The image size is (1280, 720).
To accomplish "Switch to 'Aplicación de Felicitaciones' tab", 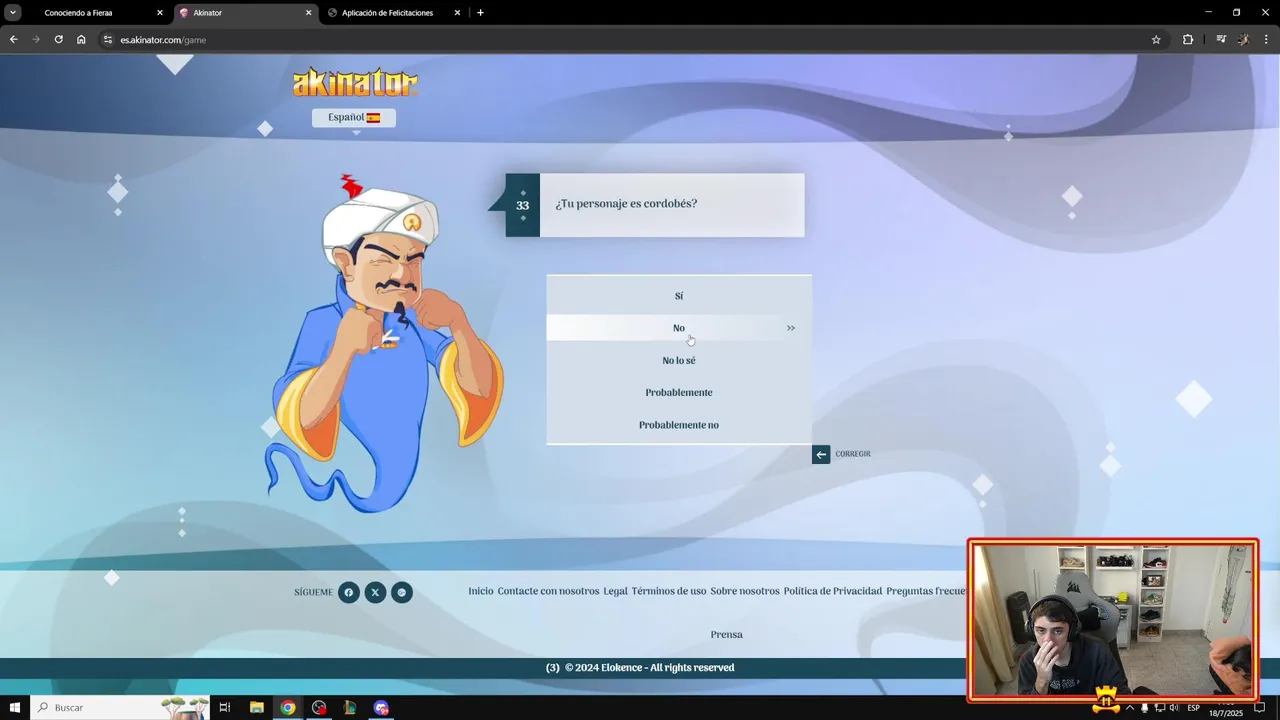I will [394, 13].
